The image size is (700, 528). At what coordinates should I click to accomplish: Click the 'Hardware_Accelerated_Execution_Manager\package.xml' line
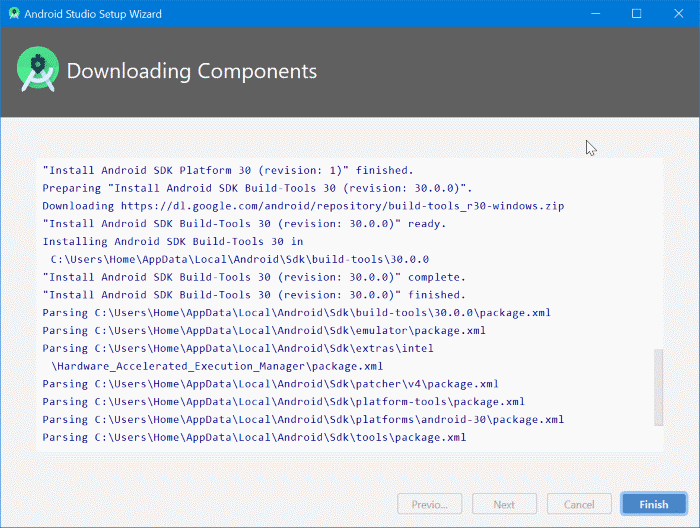click(217, 367)
